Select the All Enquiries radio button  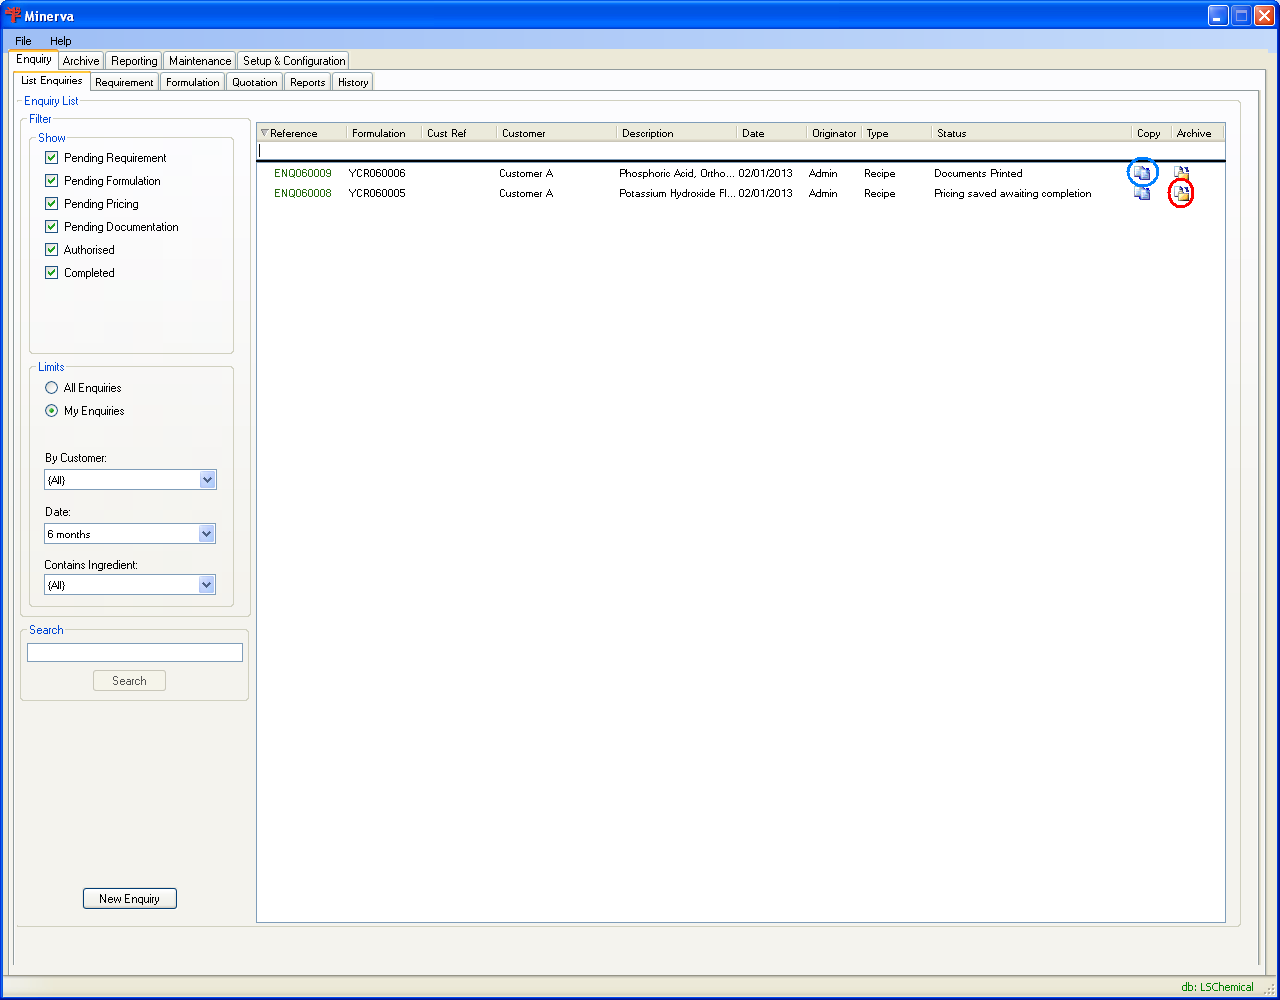(52, 388)
